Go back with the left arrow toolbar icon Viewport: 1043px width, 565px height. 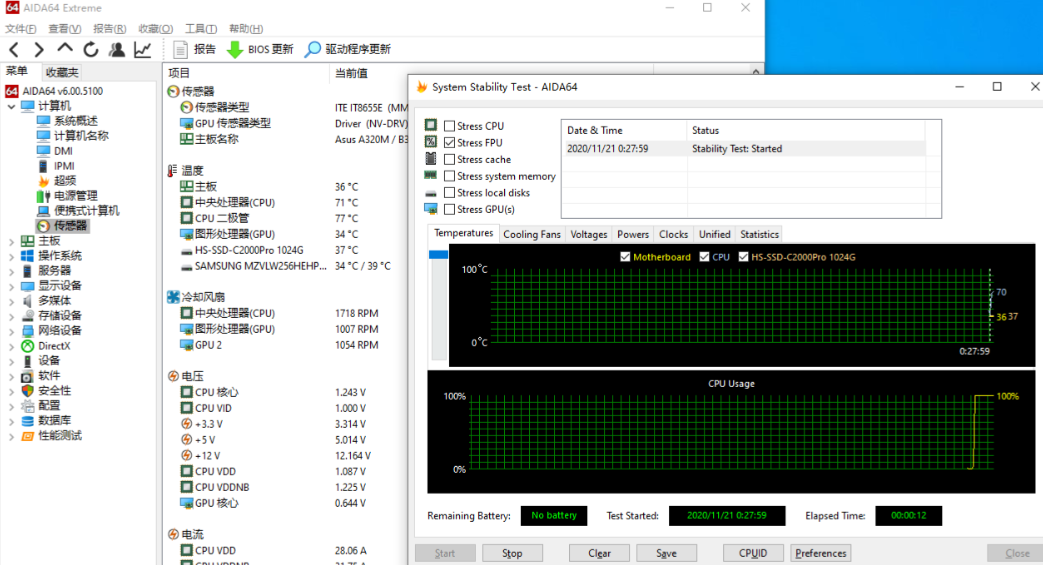click(x=14, y=49)
